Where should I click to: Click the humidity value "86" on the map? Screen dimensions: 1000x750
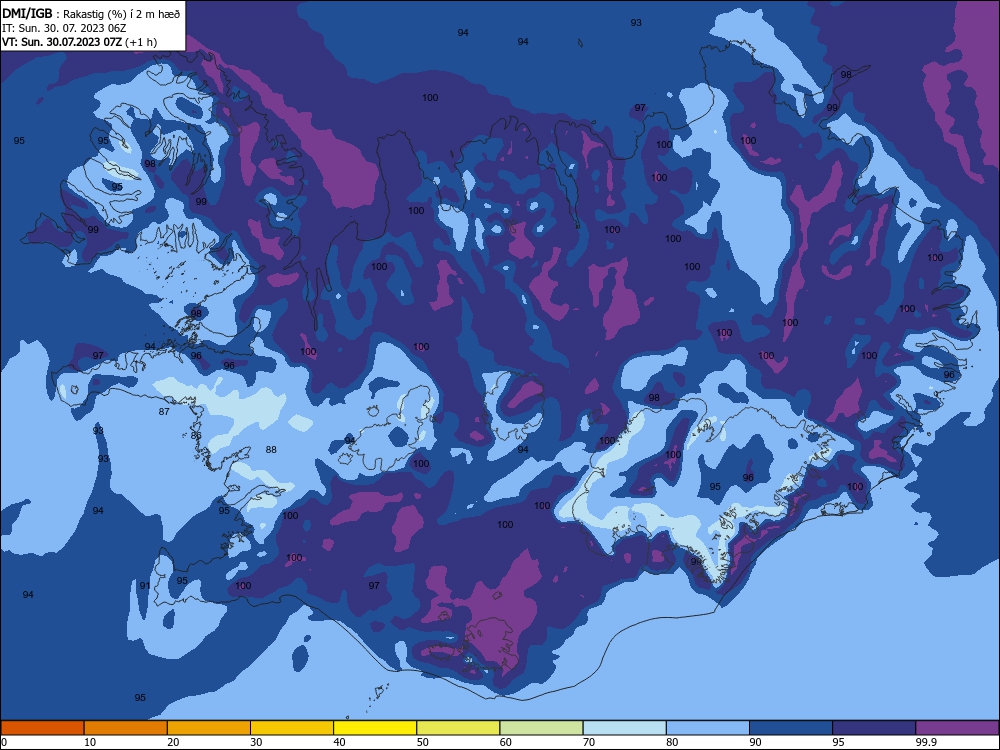(x=196, y=436)
